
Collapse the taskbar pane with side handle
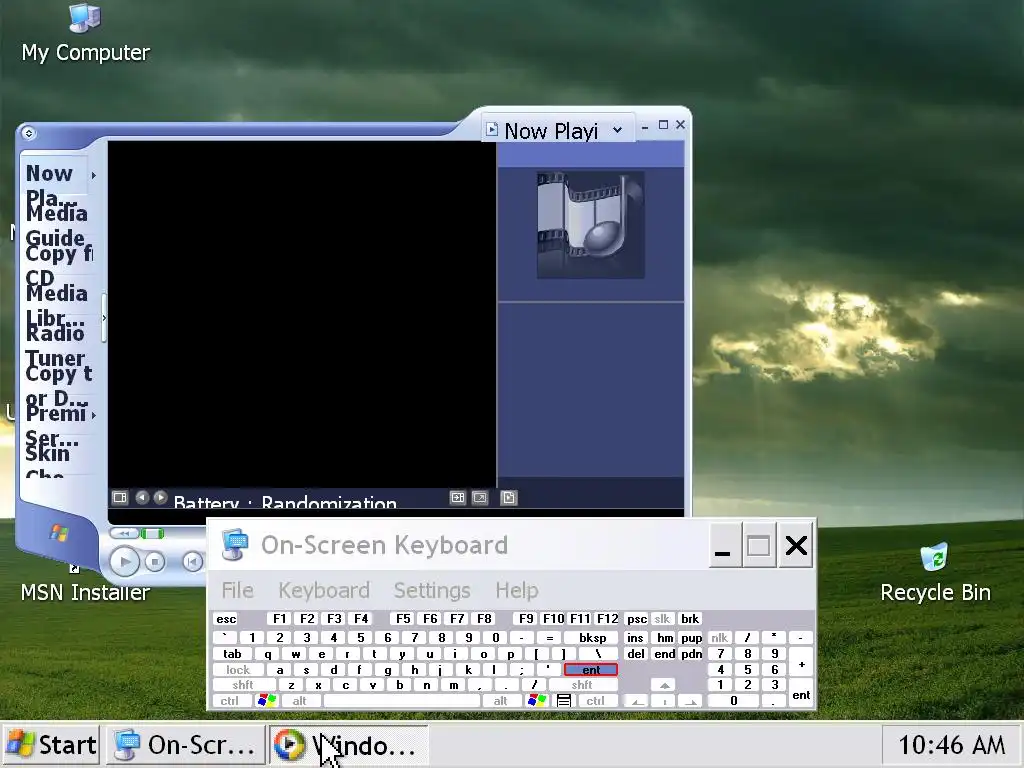point(103,318)
